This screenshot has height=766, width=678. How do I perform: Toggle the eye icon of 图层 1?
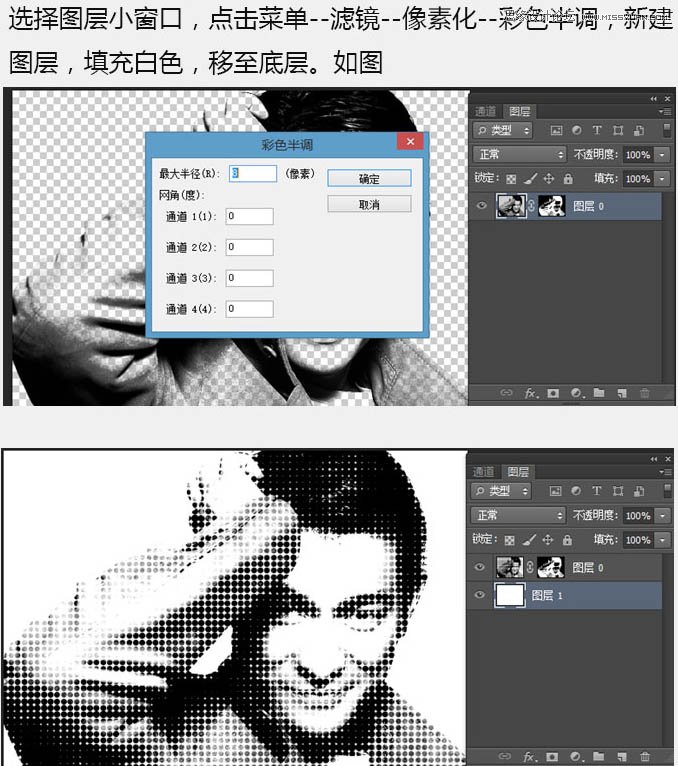pos(480,595)
